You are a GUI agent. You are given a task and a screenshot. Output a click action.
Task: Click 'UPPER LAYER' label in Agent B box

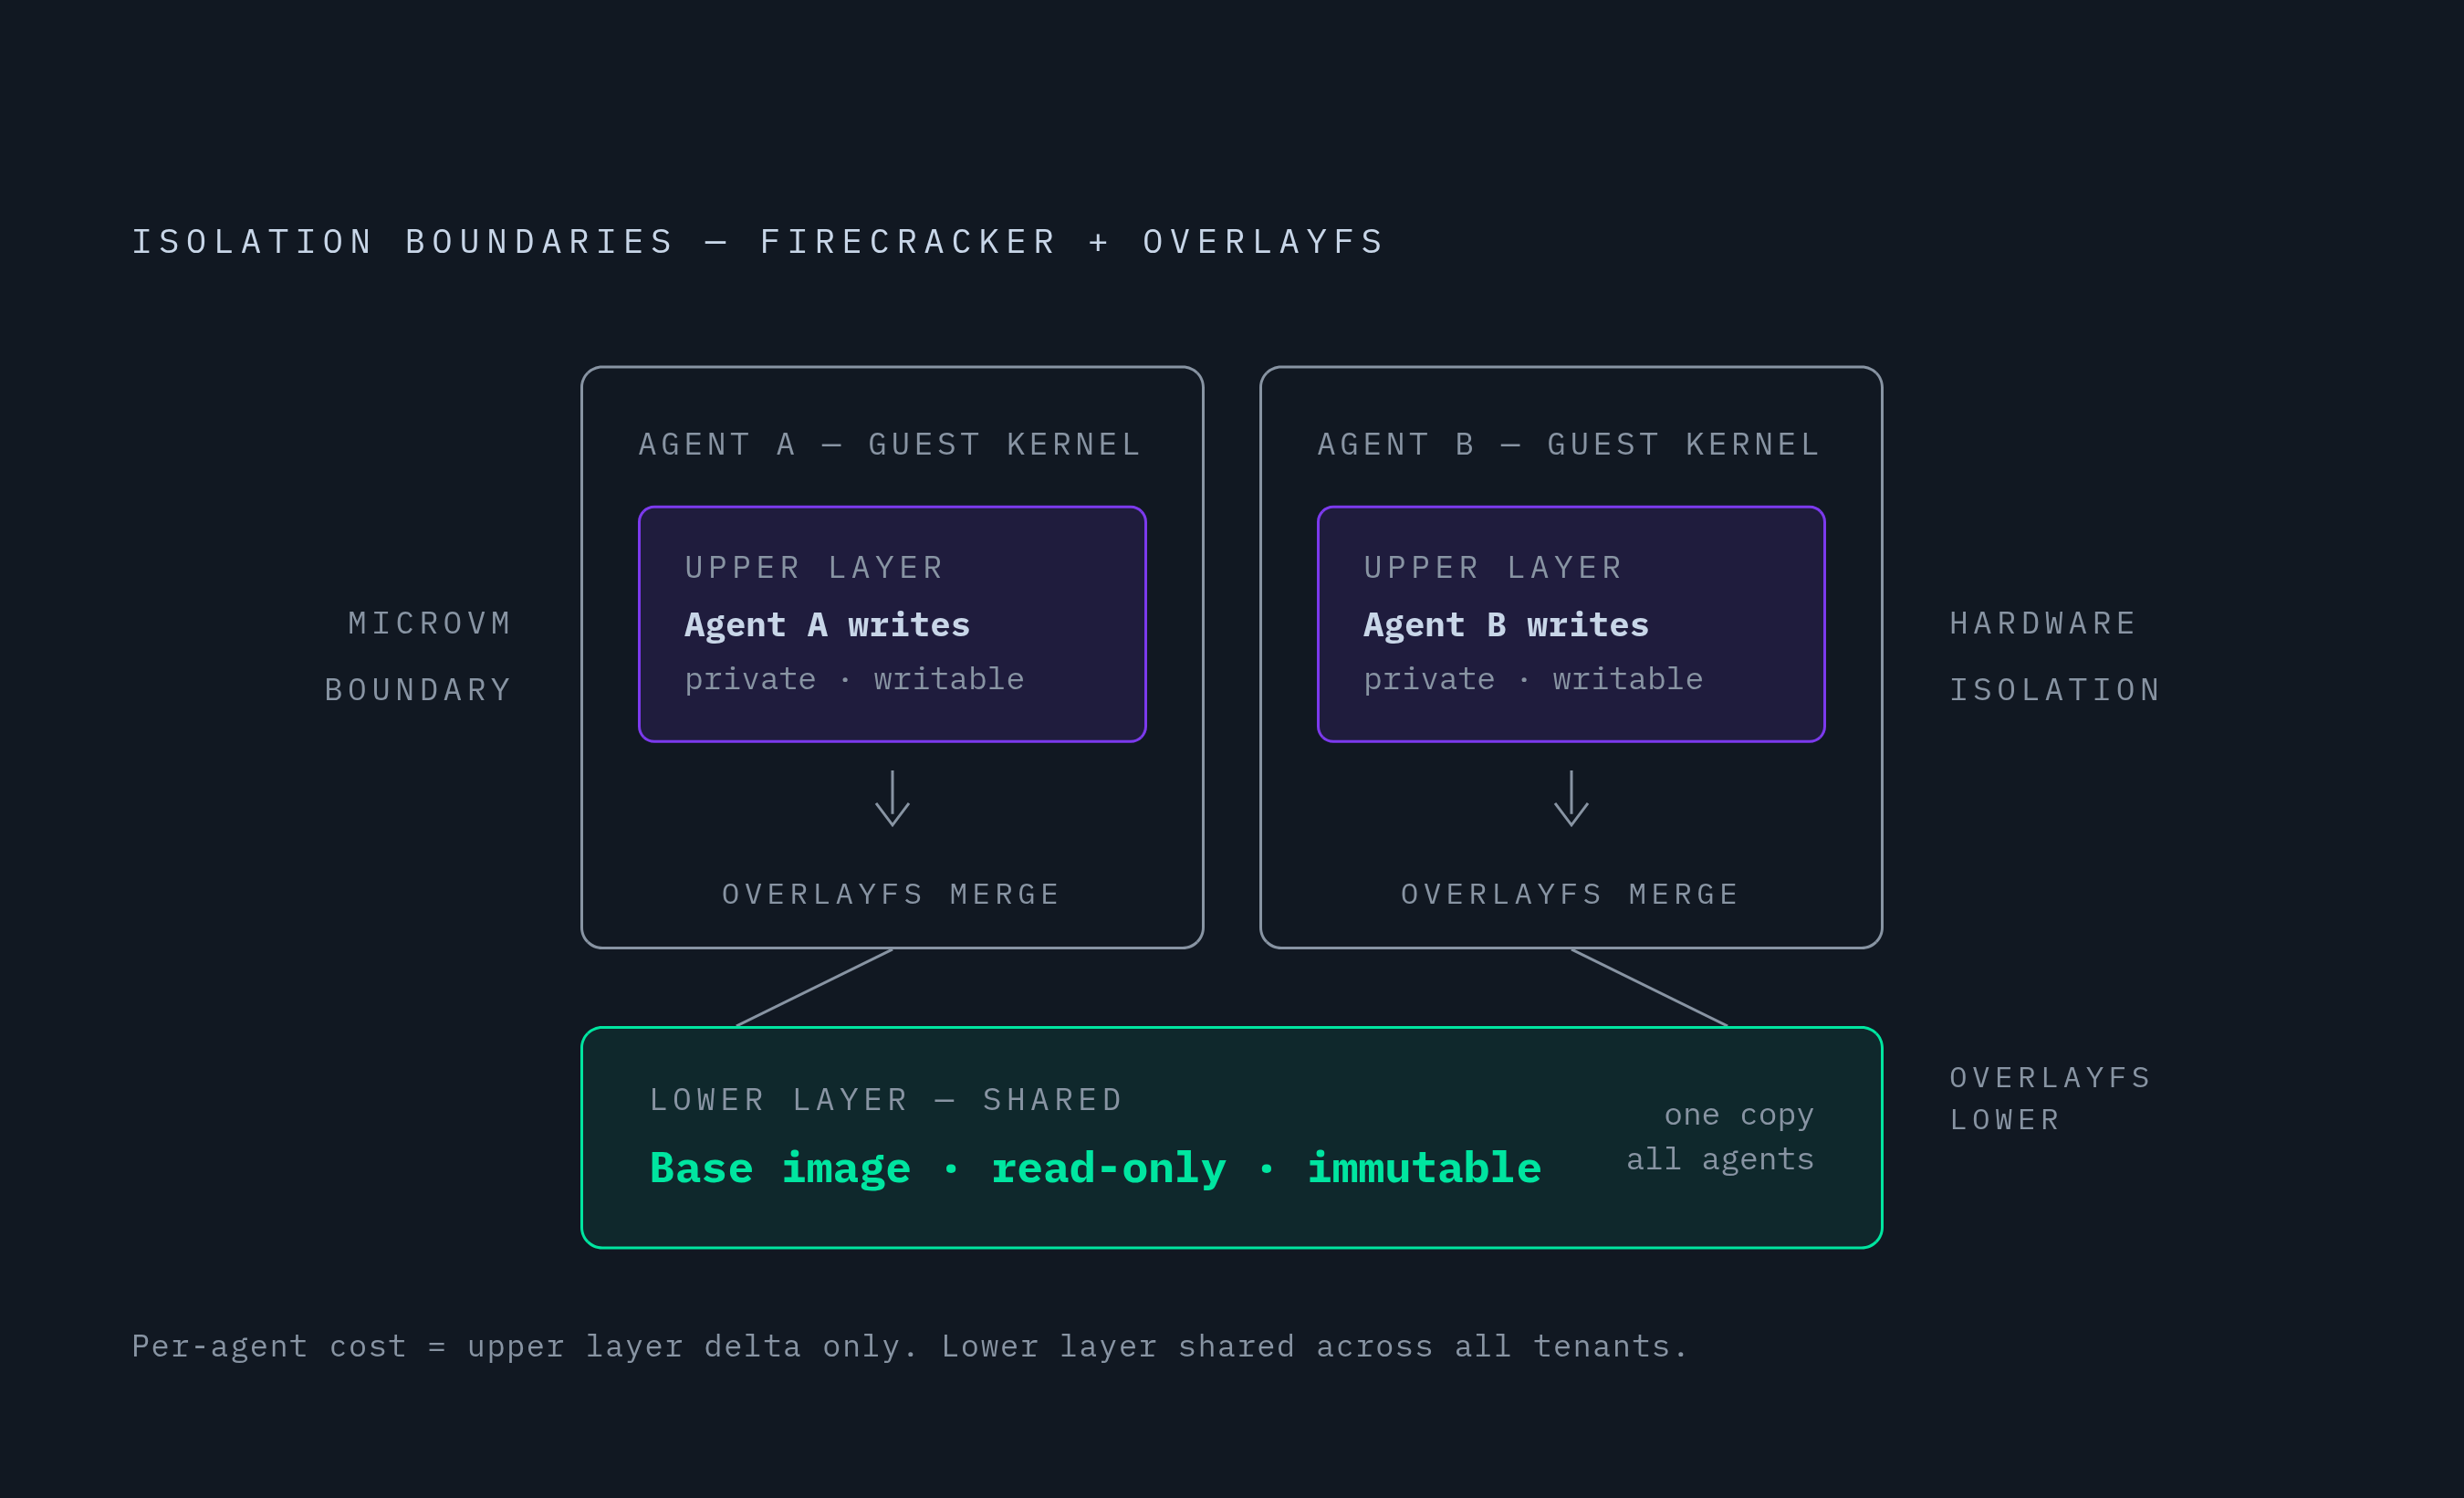click(1493, 568)
